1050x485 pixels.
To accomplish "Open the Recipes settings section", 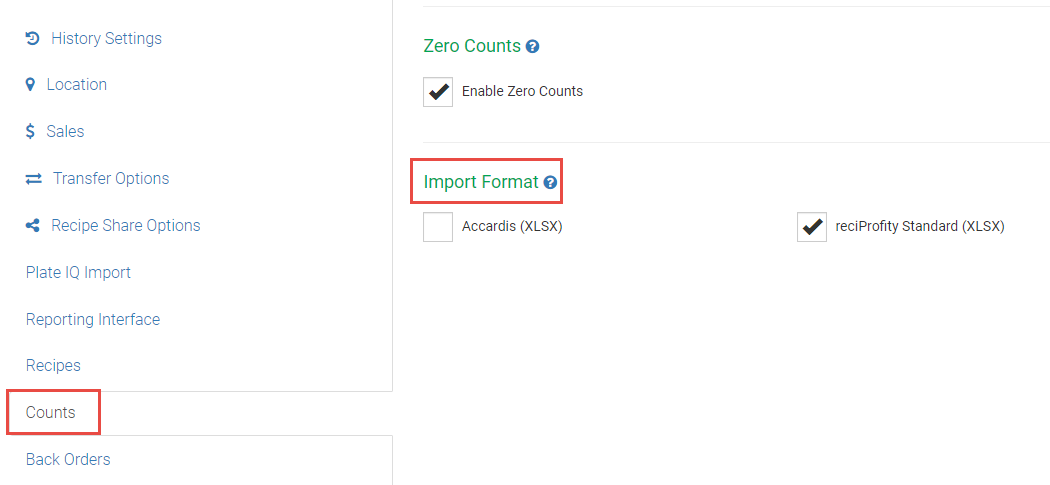I will (53, 365).
